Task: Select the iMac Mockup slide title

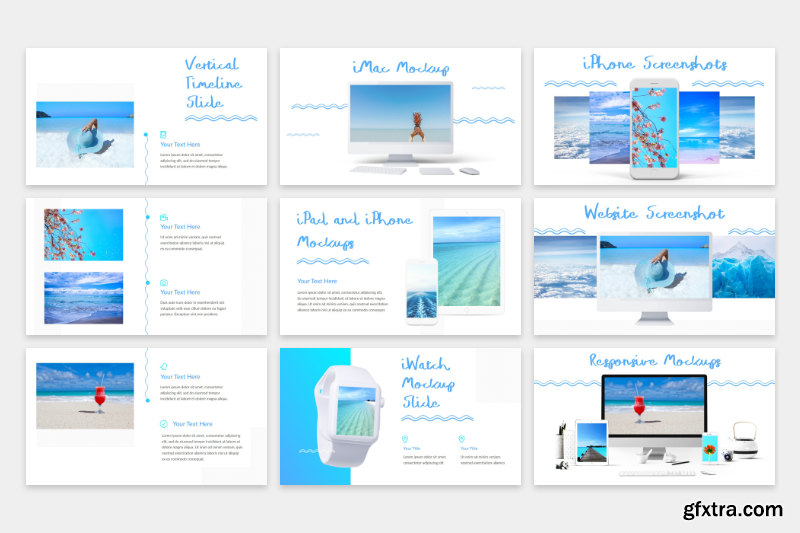Action: point(400,68)
